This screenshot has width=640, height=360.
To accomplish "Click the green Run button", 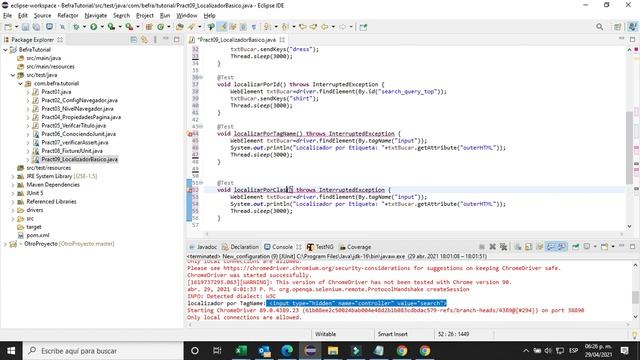I will (93, 27).
